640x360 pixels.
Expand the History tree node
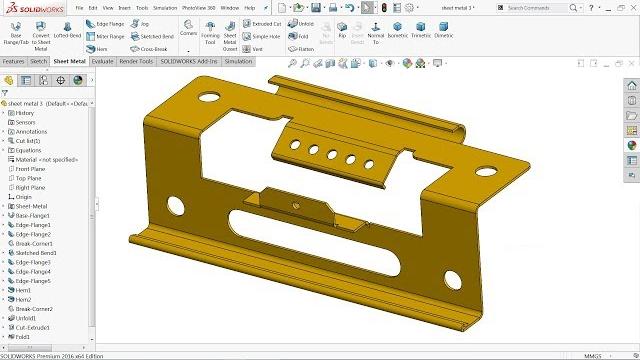pos(3,113)
